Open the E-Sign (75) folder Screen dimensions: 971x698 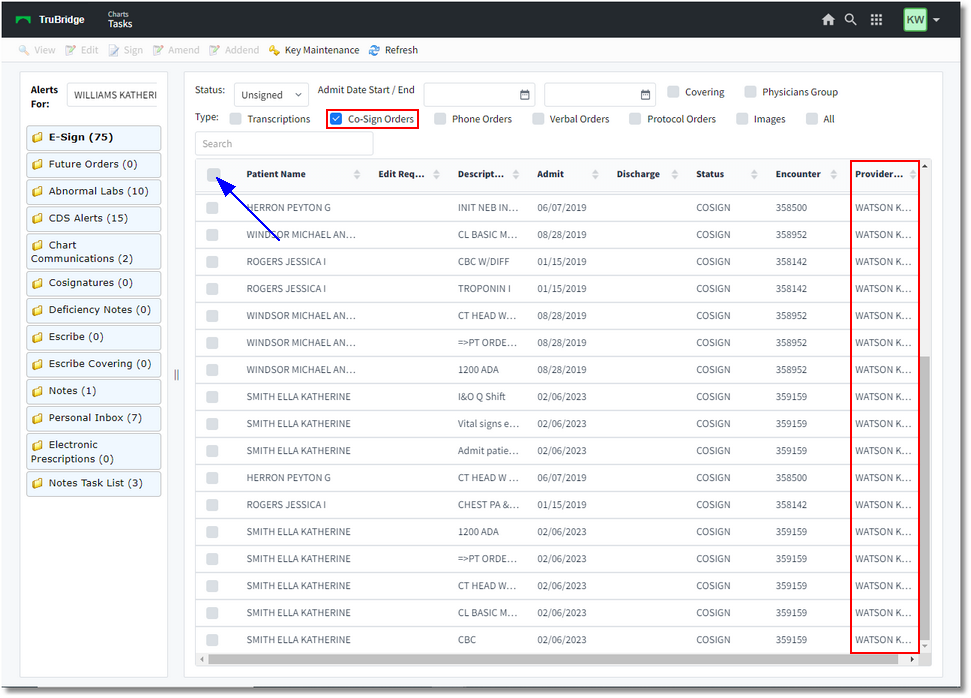pyautogui.click(x=94, y=137)
